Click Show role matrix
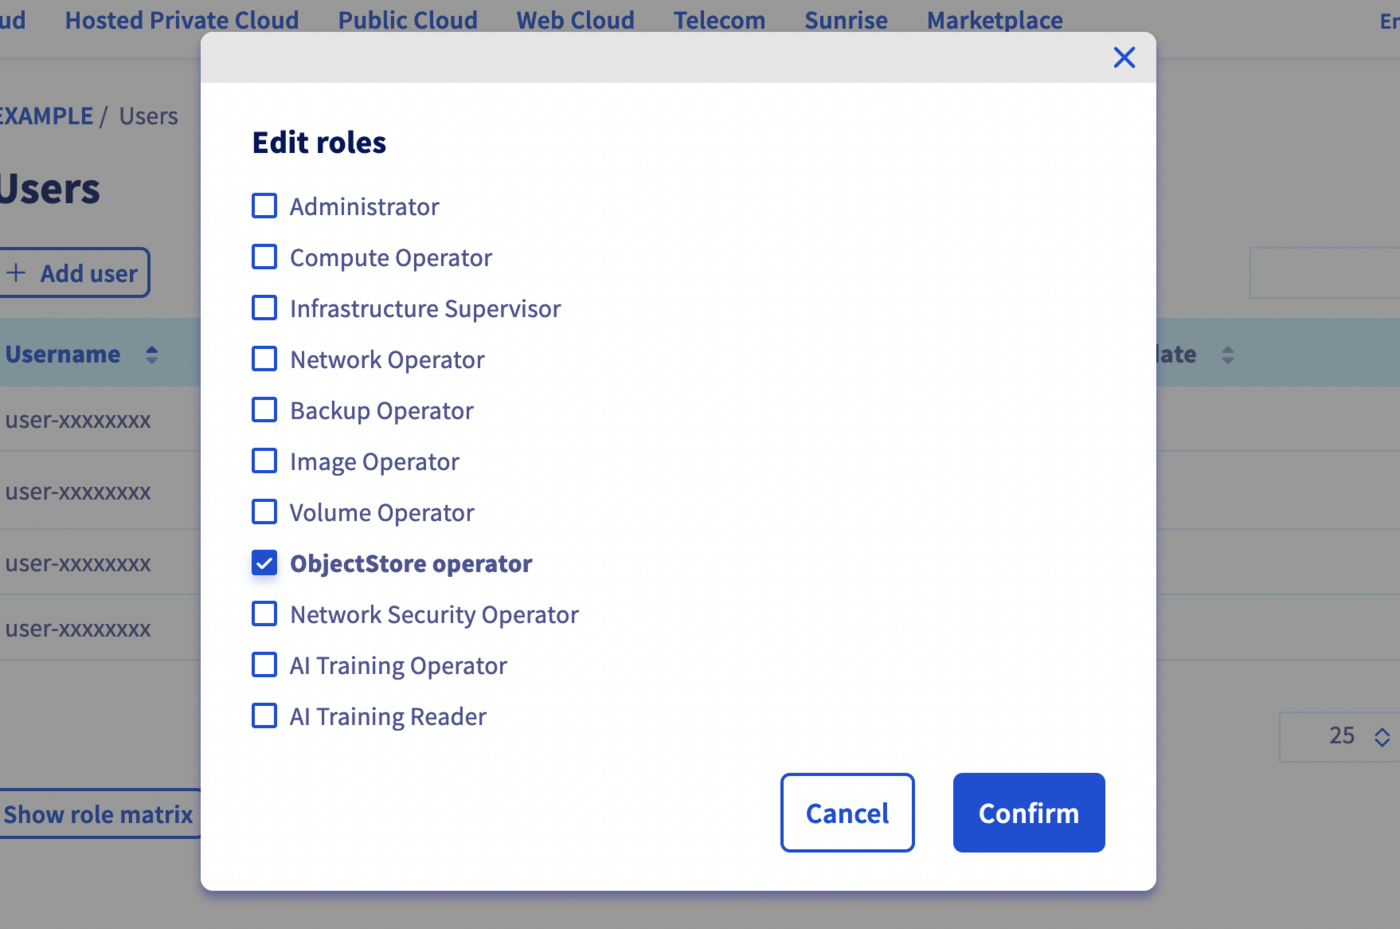The image size is (1400, 929). [x=96, y=814]
